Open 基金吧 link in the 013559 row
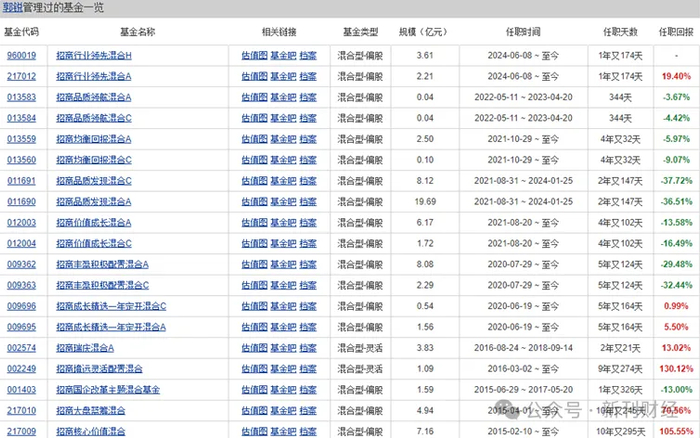The height and width of the screenshot is (438, 700). pyautogui.click(x=283, y=139)
